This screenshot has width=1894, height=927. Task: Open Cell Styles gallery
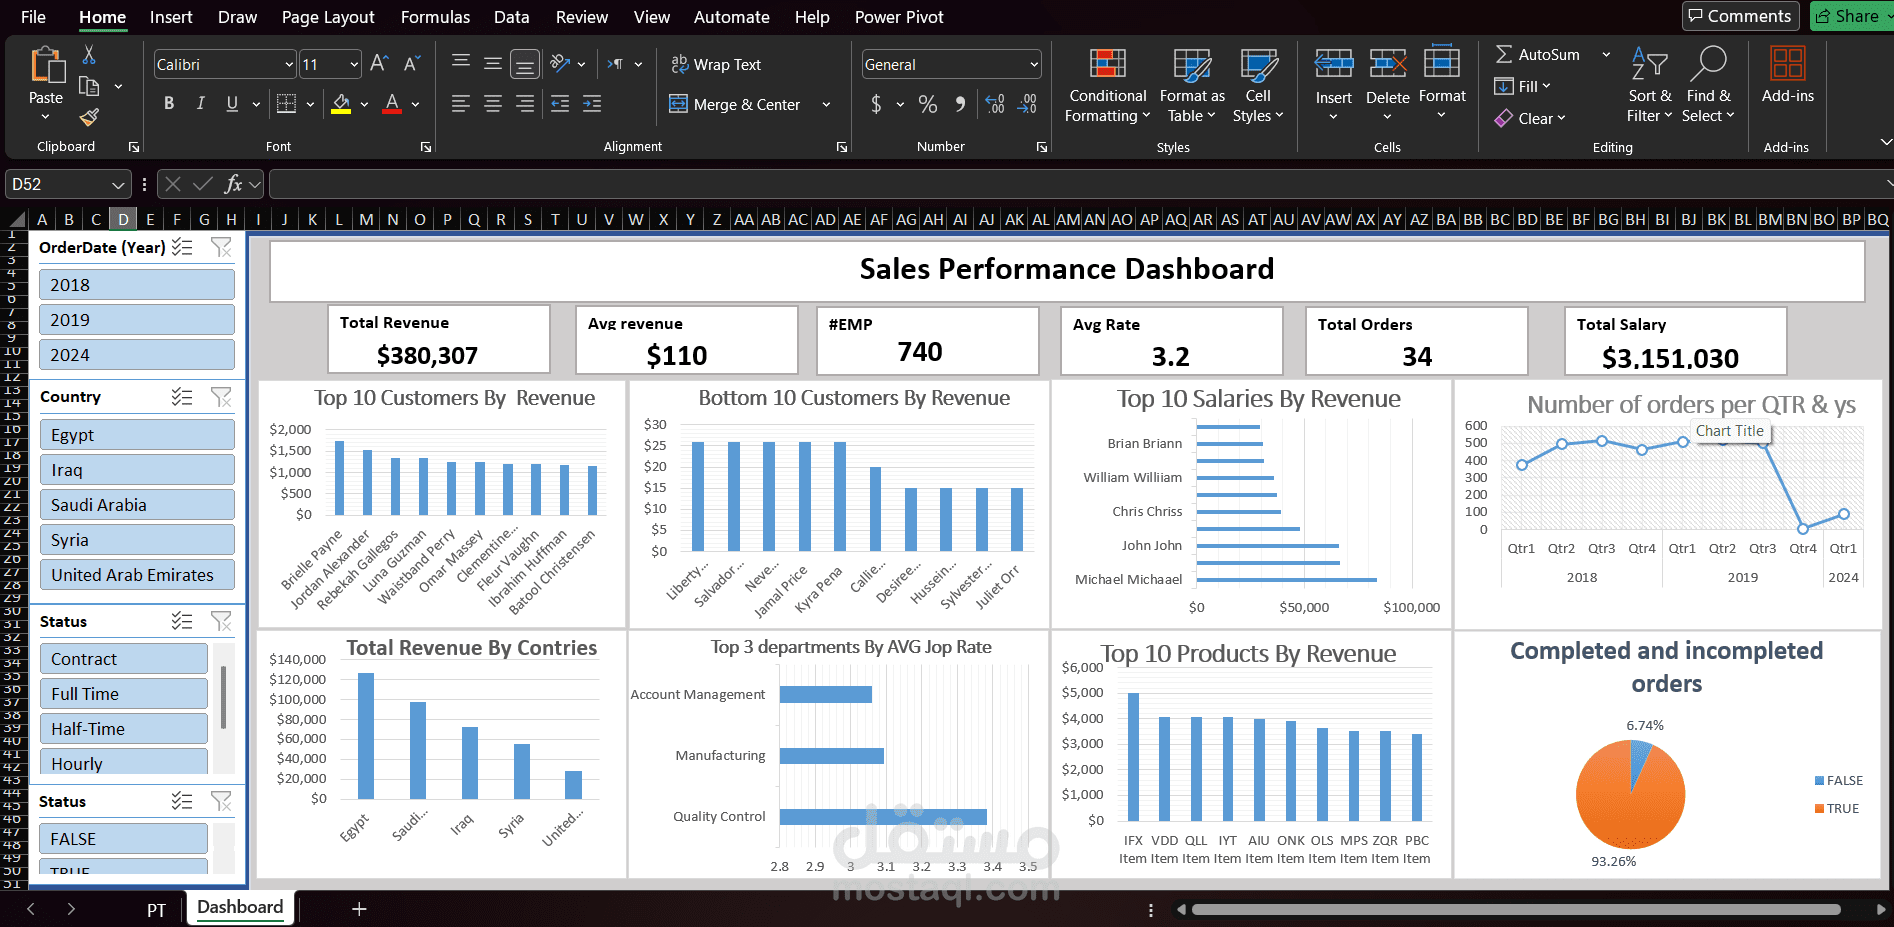[x=1258, y=86]
